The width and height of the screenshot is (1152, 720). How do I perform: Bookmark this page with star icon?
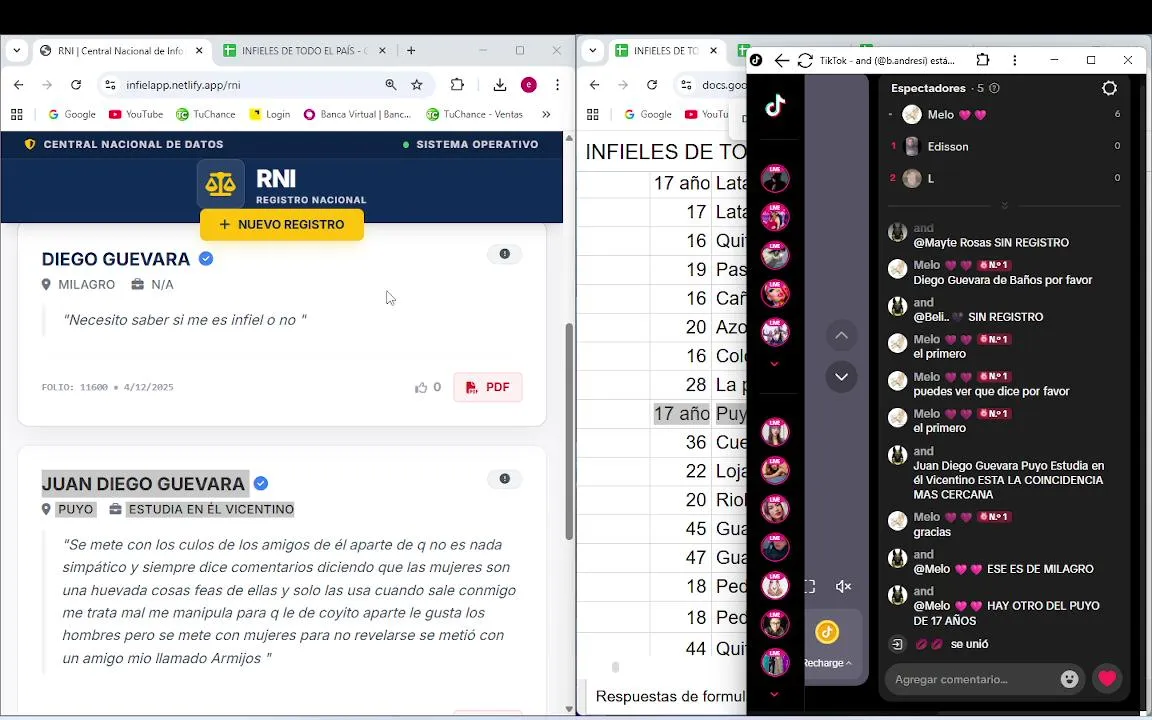(x=417, y=85)
